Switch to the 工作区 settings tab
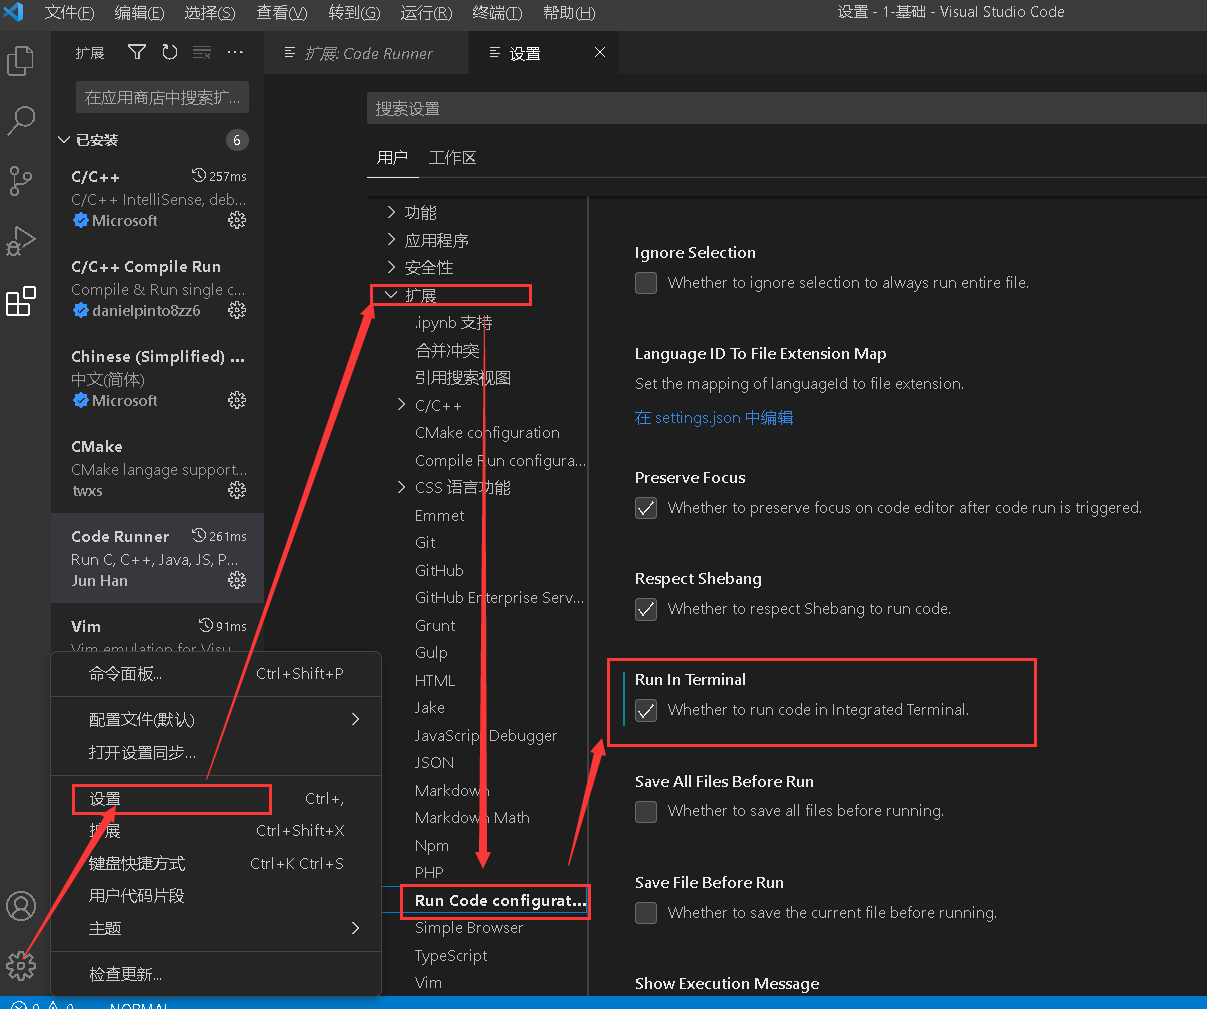The image size is (1207, 1009). [452, 157]
